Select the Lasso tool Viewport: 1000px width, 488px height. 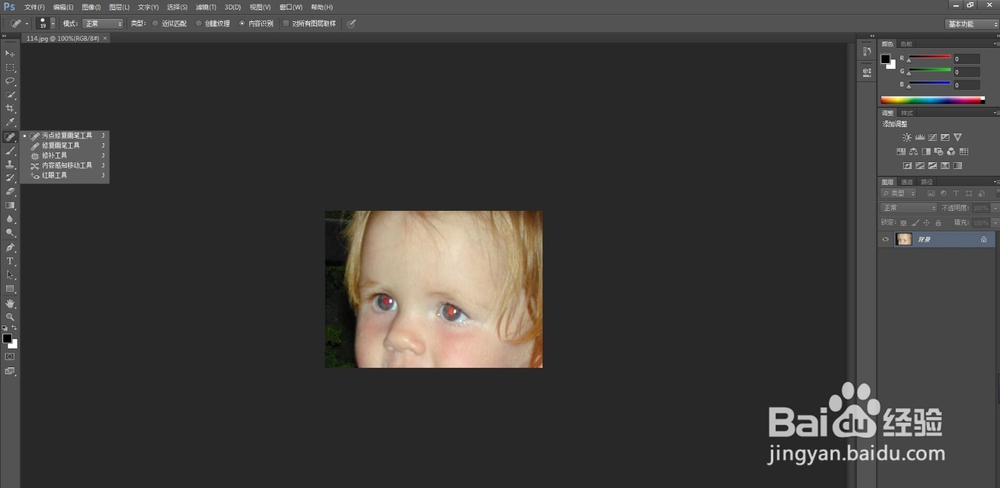(x=10, y=81)
